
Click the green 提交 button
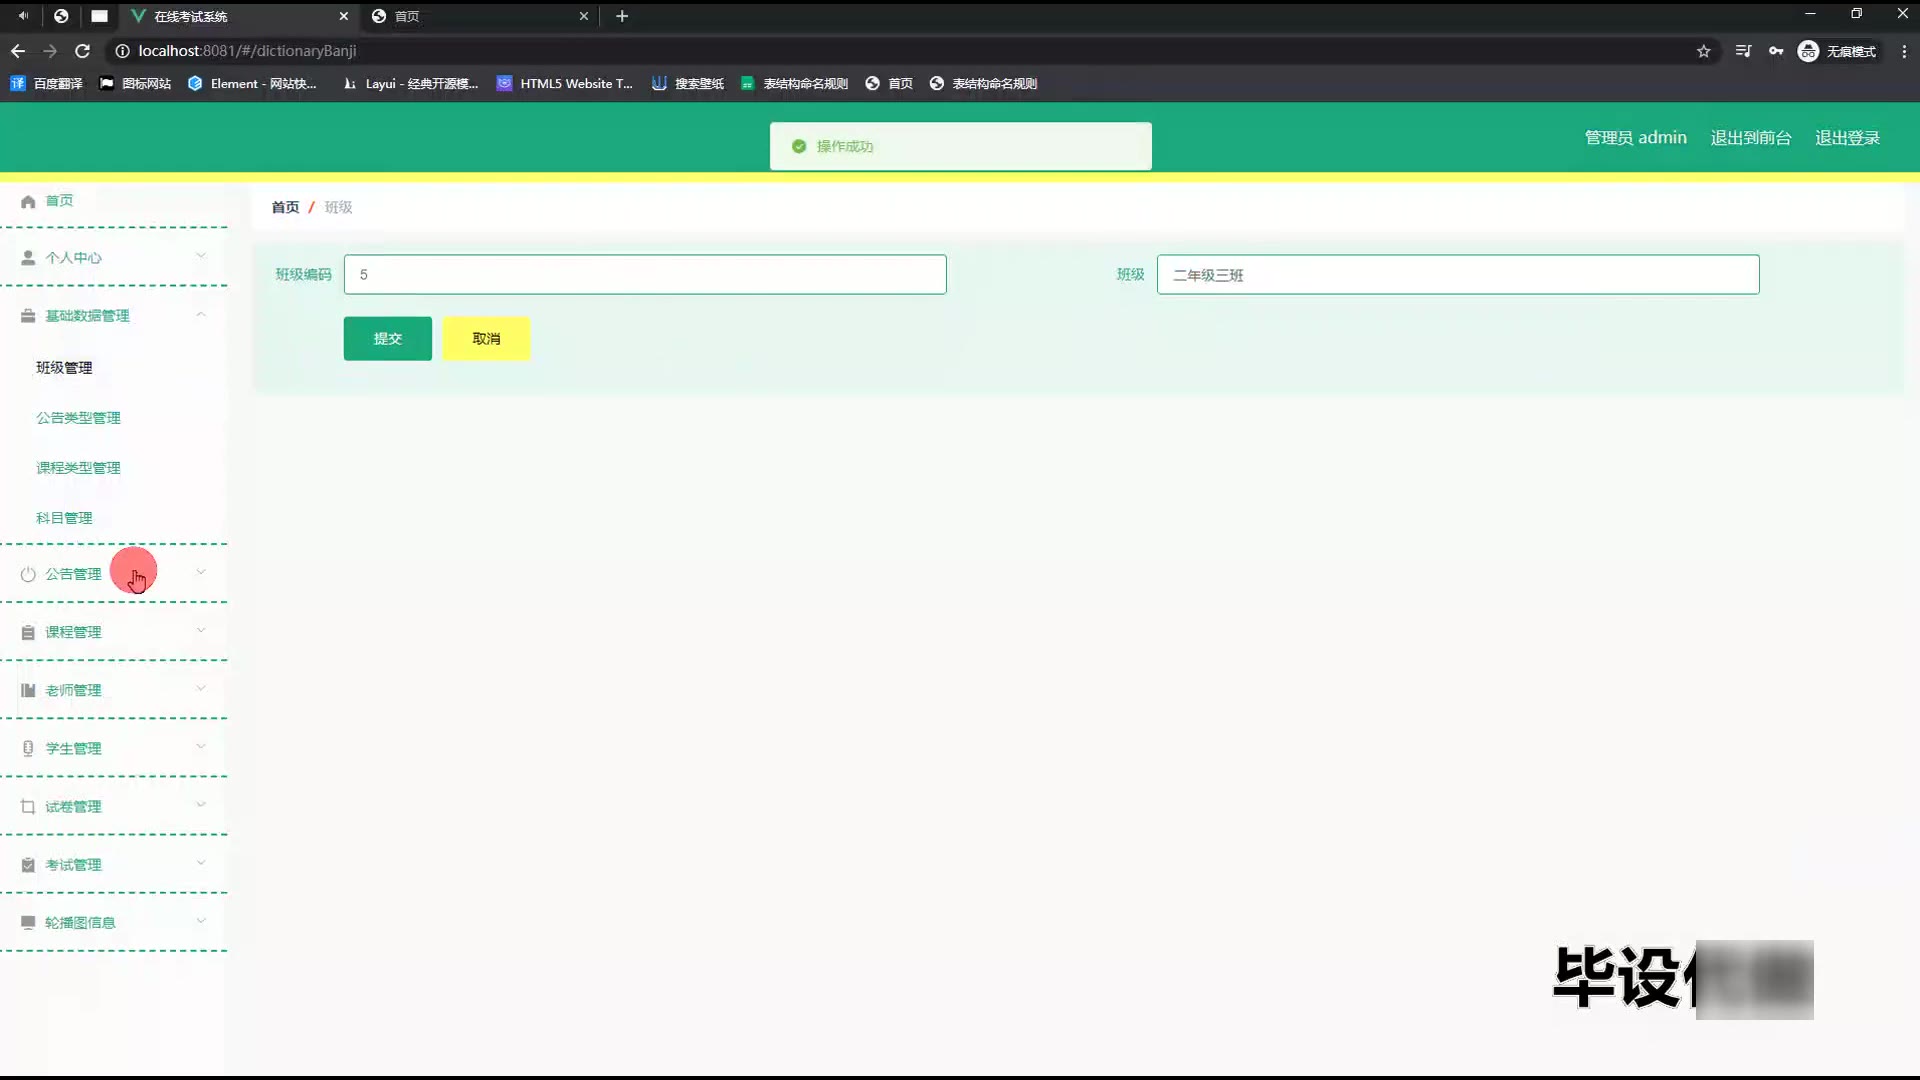click(x=388, y=339)
